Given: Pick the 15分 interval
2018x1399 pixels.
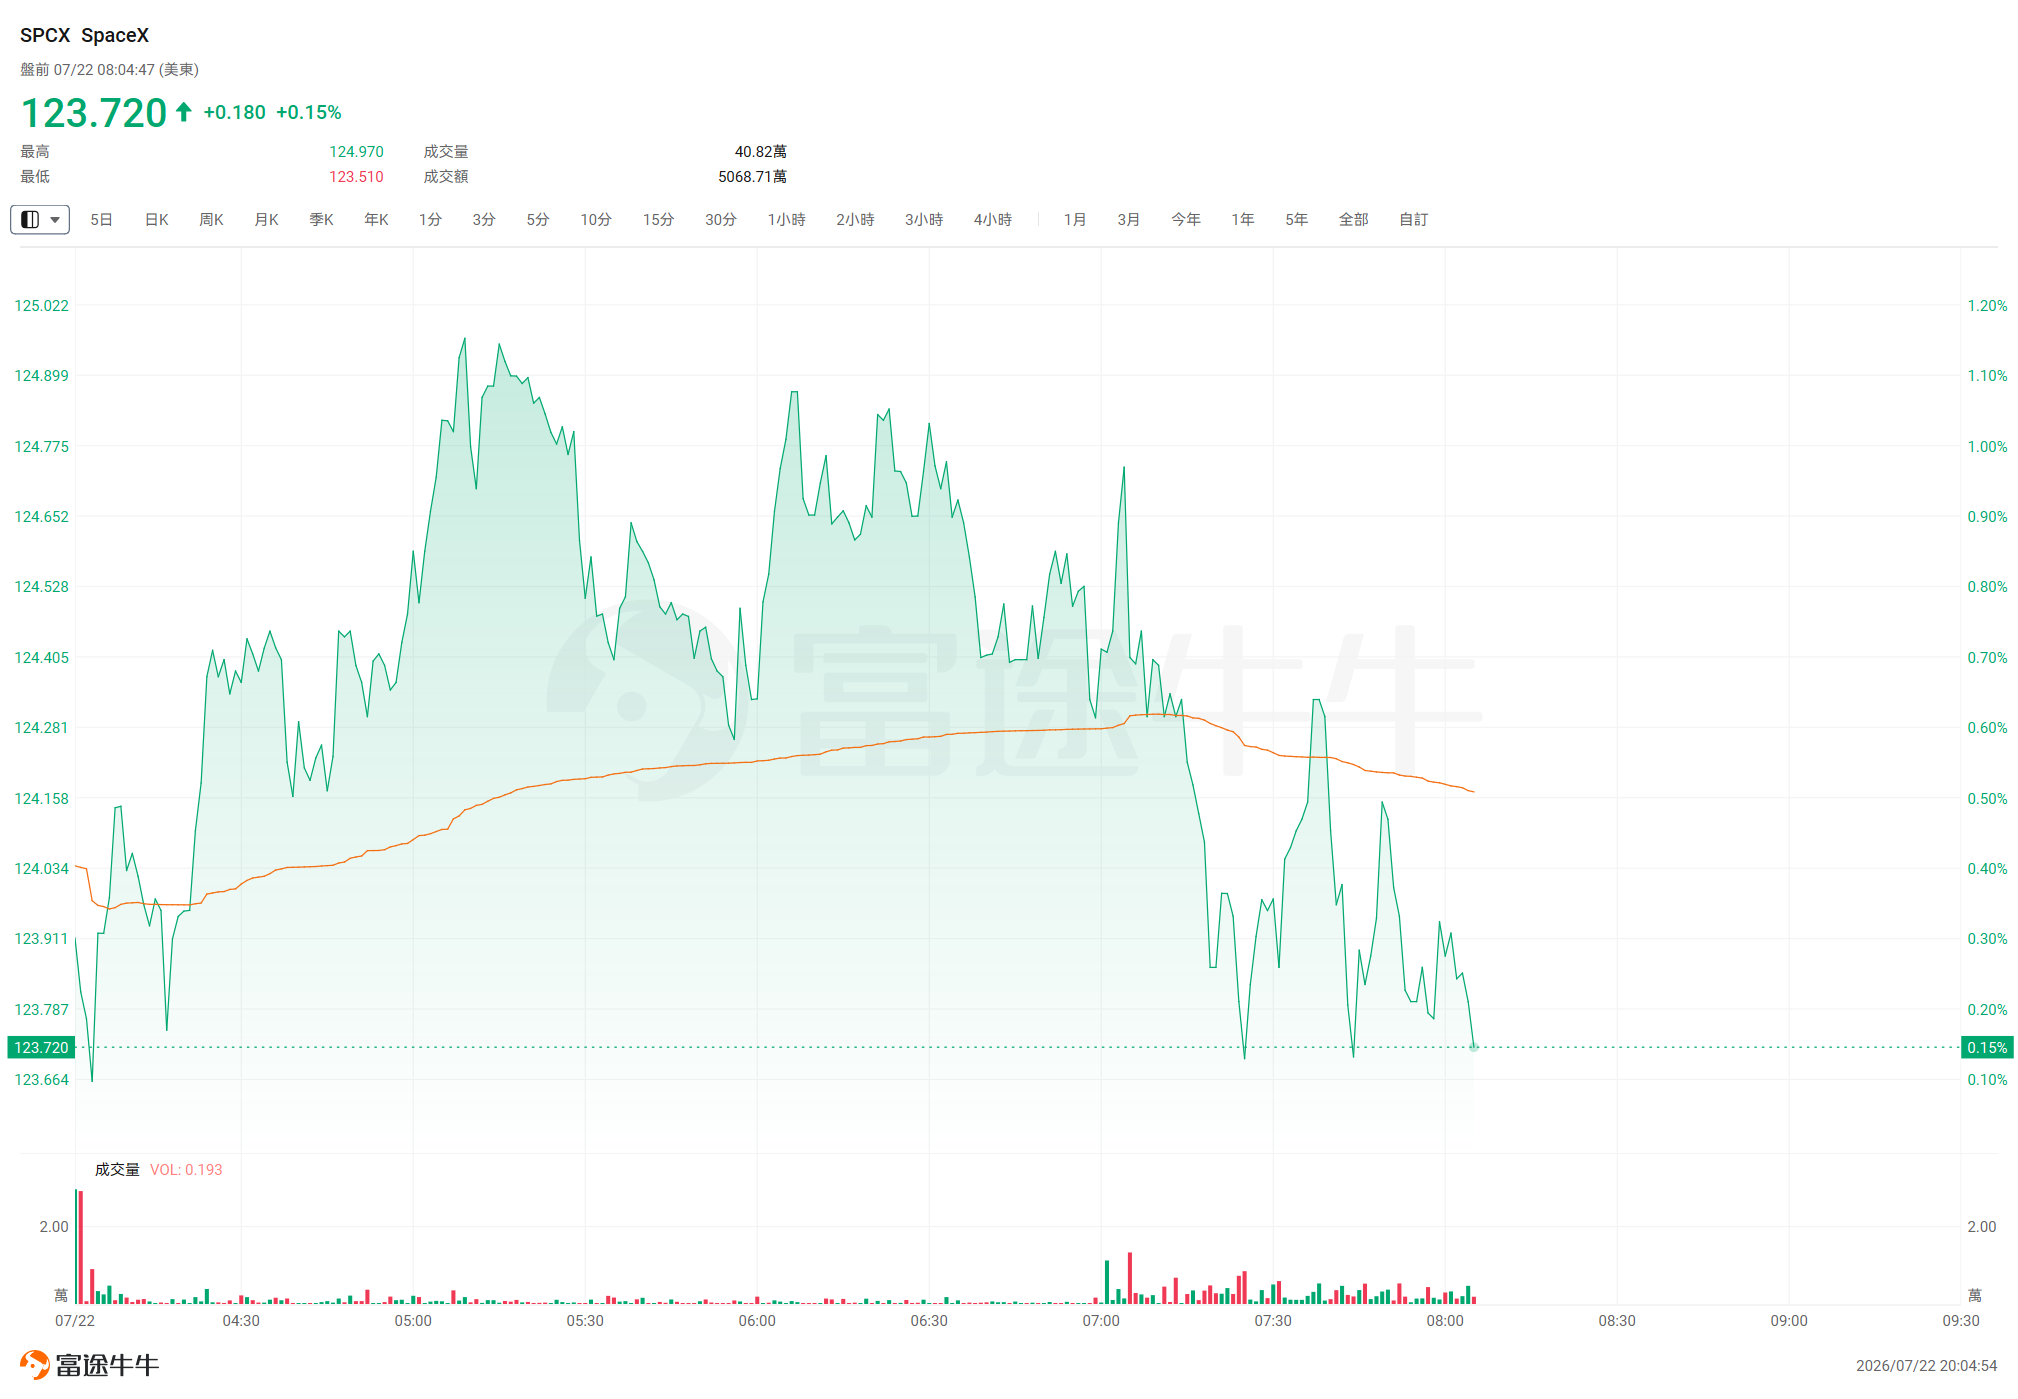Looking at the screenshot, I should coord(658,220).
